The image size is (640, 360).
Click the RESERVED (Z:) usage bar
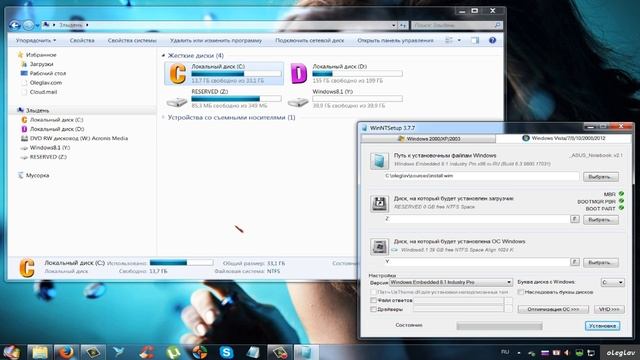point(236,99)
